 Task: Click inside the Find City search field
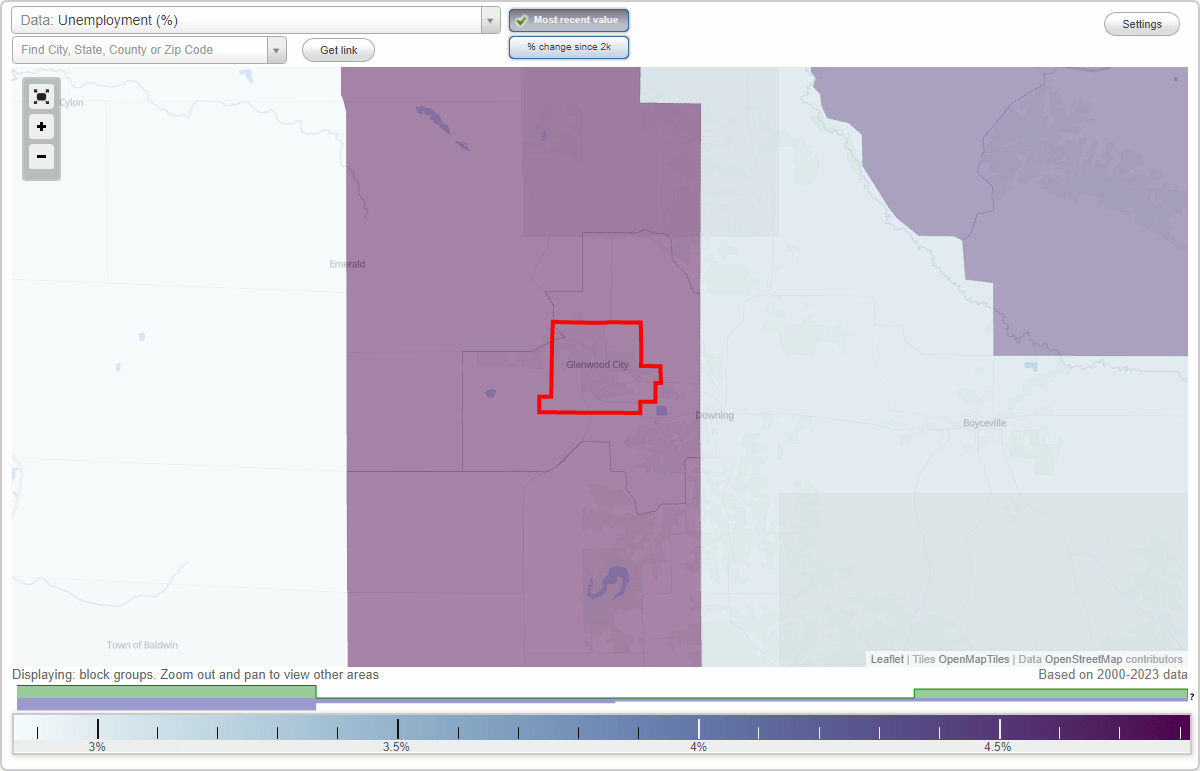(140, 49)
